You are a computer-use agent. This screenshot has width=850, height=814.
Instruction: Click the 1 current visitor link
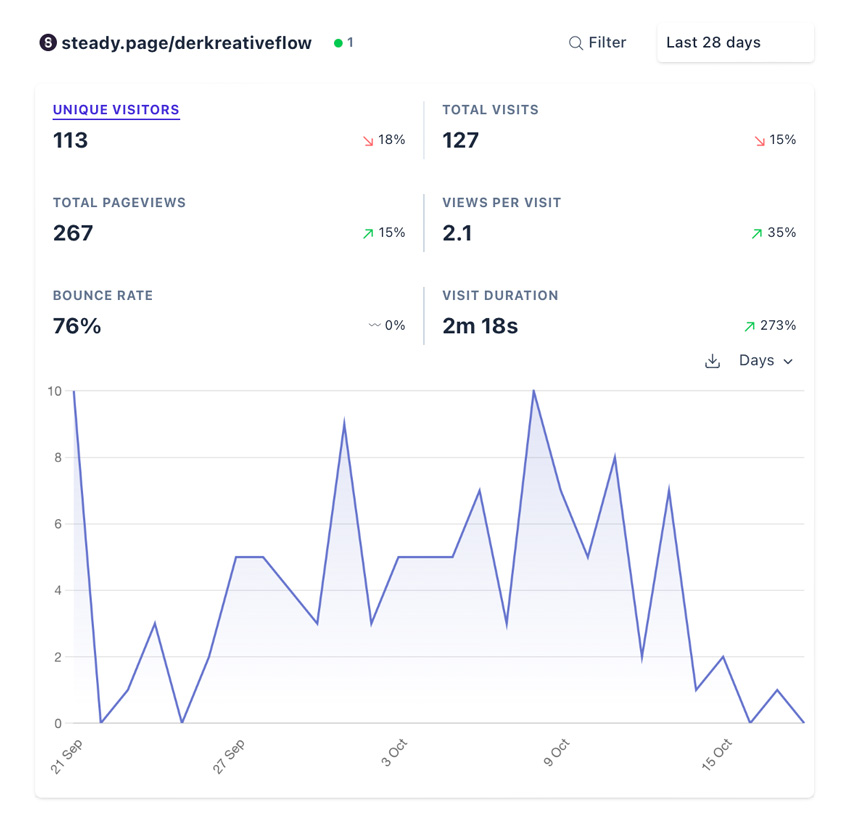(350, 43)
